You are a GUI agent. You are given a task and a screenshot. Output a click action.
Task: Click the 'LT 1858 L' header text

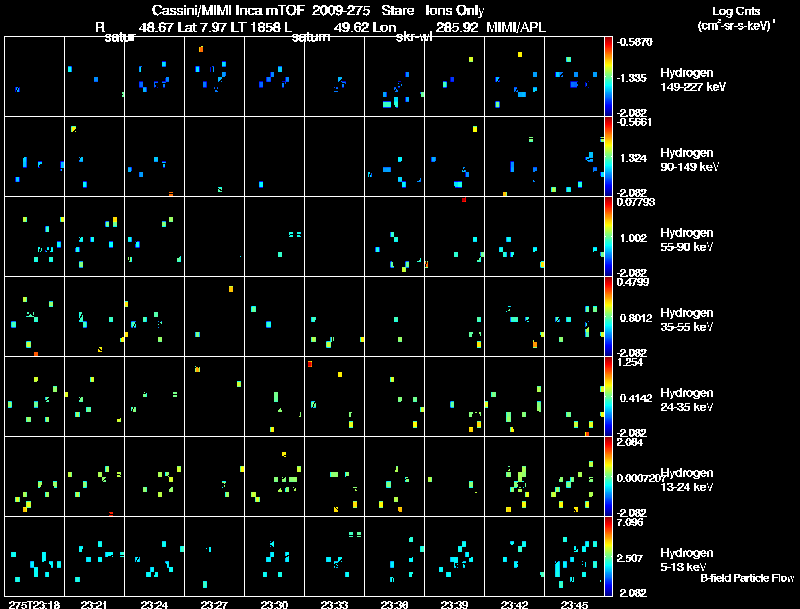(261, 27)
